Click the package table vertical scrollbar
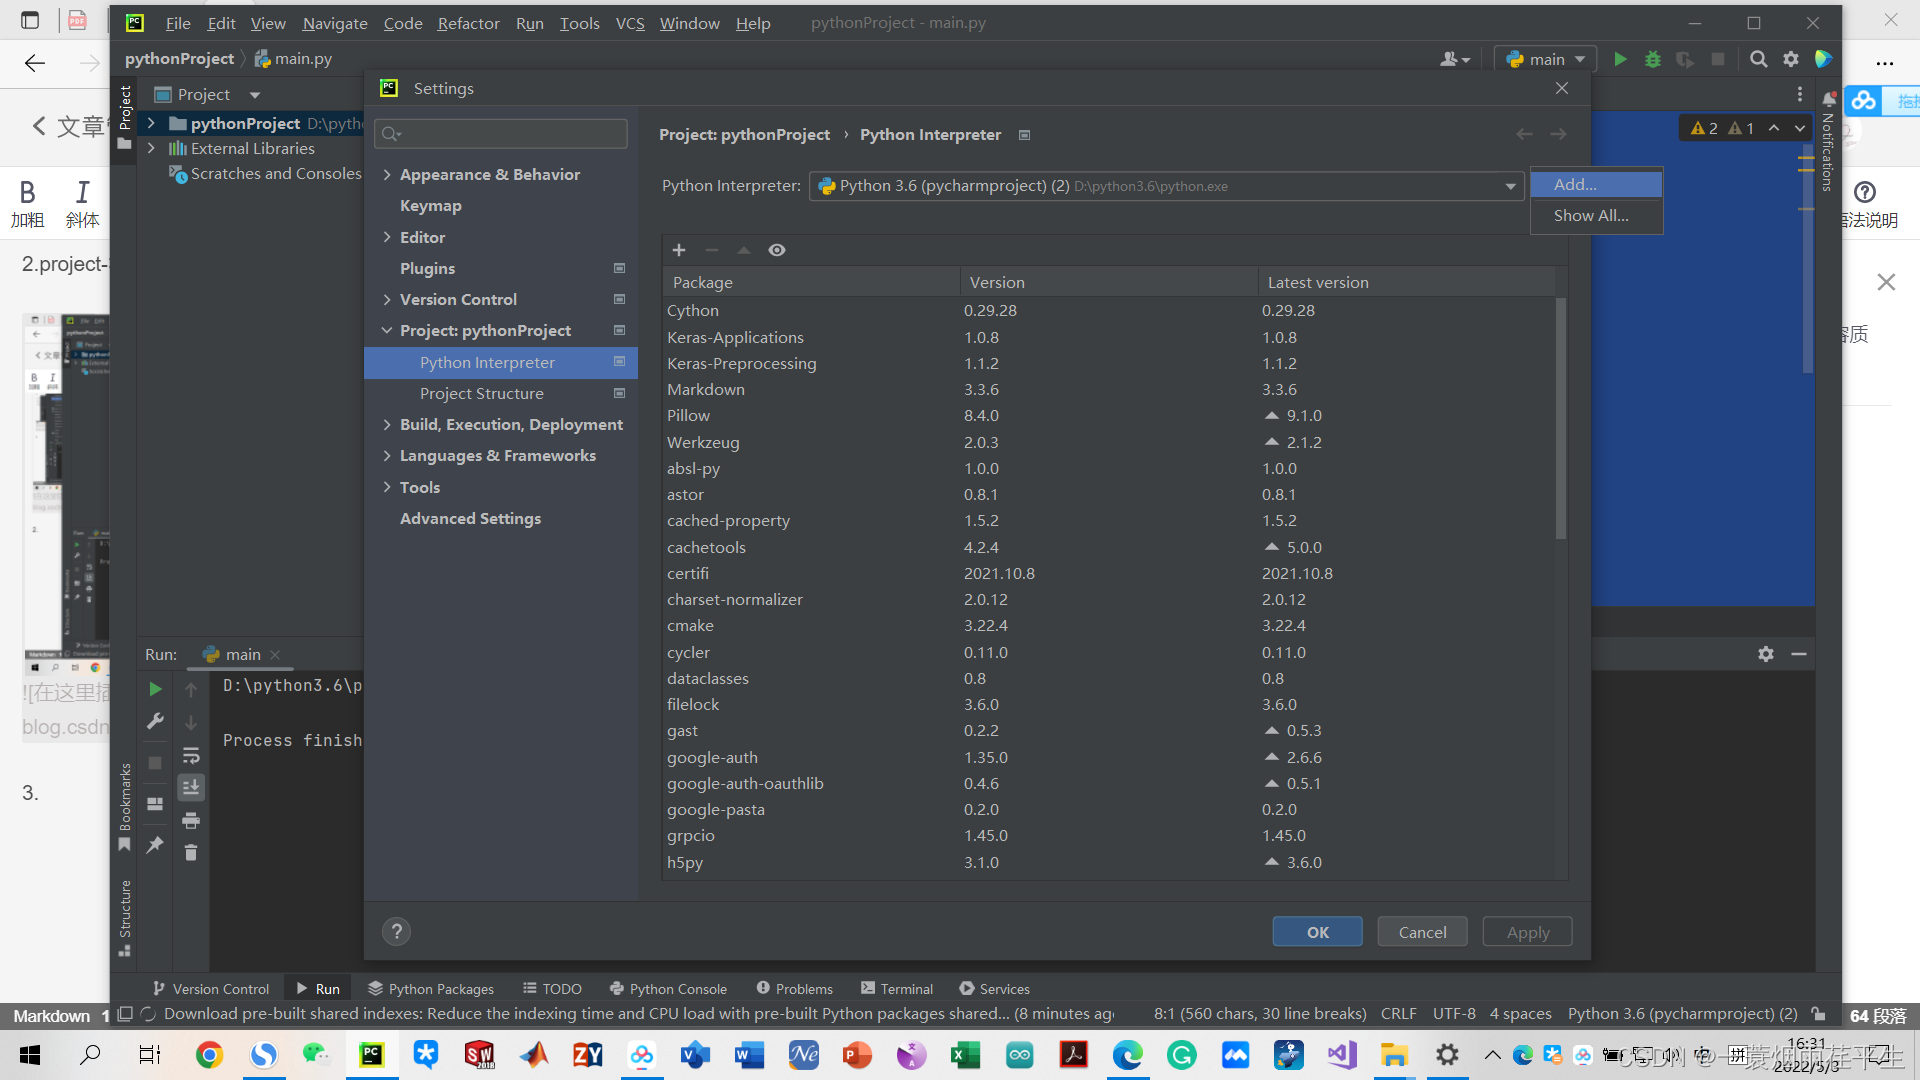This screenshot has height=1080, width=1920. (1560, 418)
